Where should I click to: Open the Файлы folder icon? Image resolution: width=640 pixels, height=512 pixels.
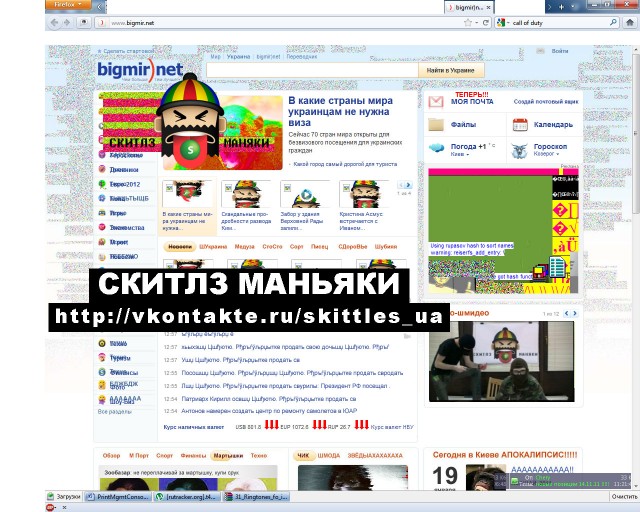click(x=436, y=126)
